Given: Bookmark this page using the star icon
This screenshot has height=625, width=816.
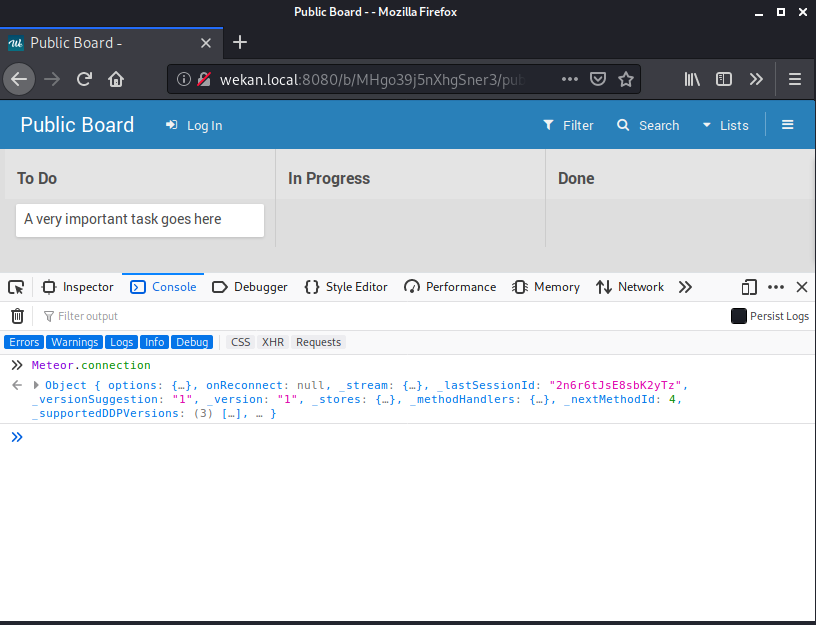Looking at the screenshot, I should [x=626, y=79].
